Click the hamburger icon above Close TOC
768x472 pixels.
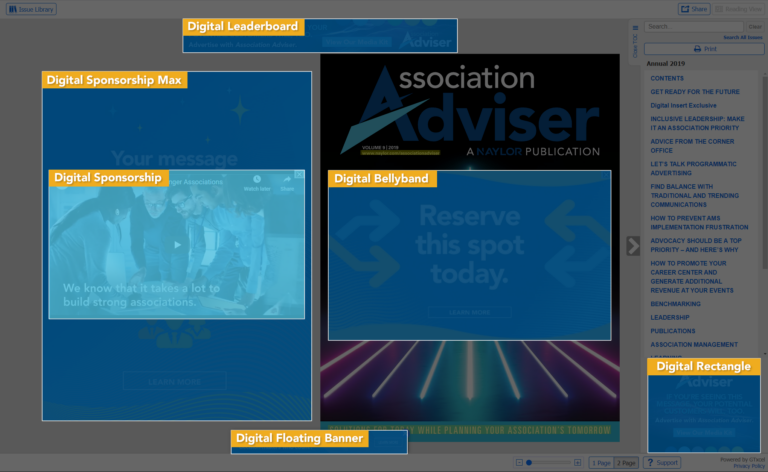635,28
